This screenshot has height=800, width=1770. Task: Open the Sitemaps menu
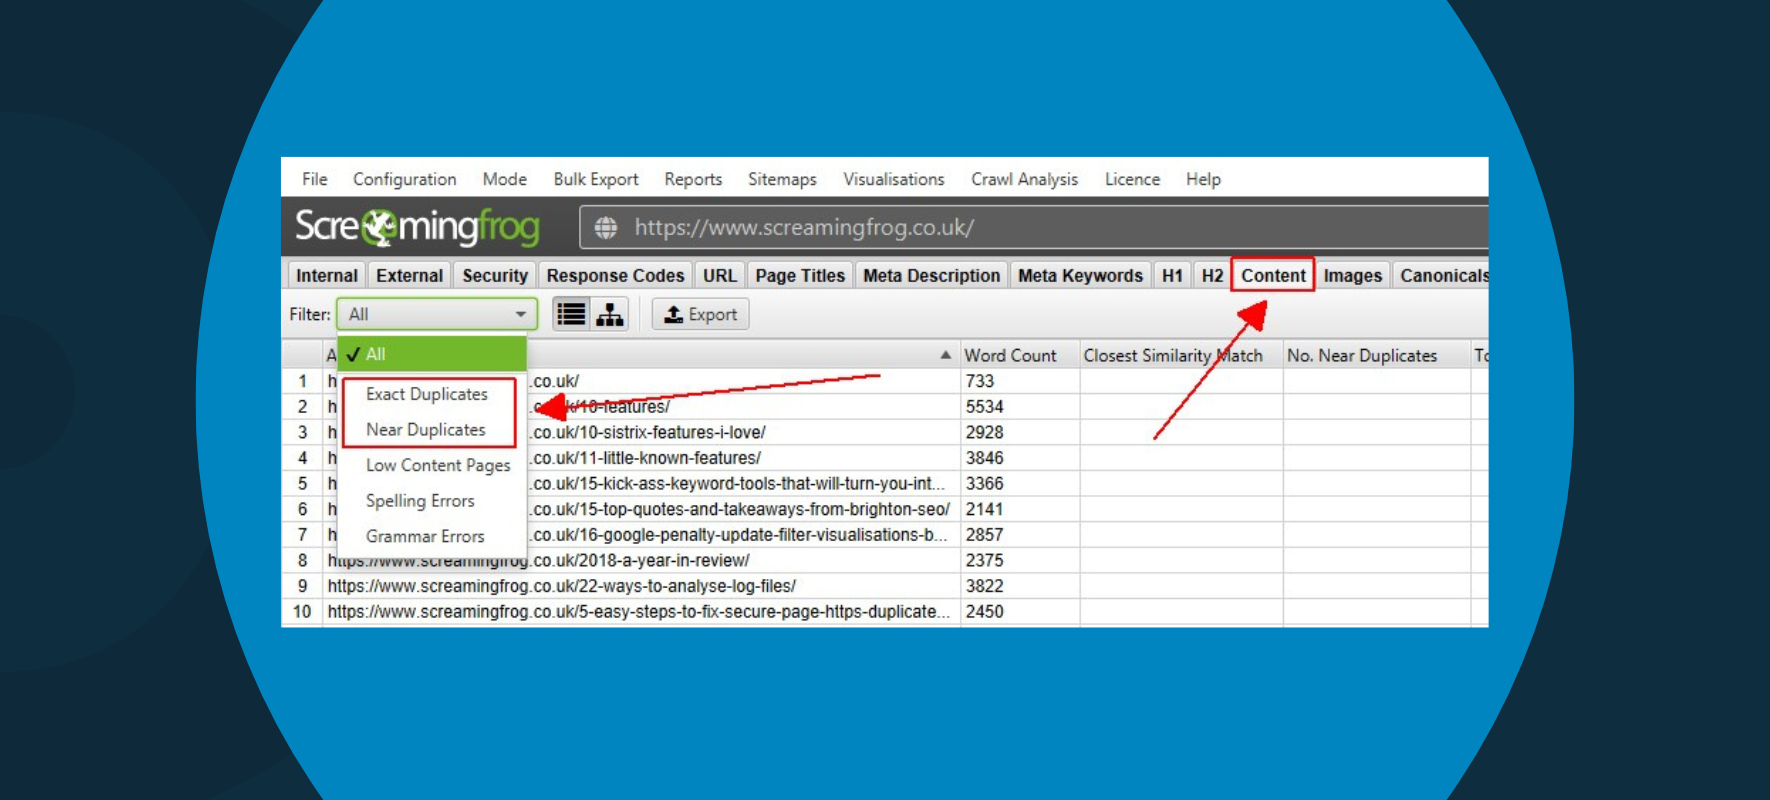[782, 179]
